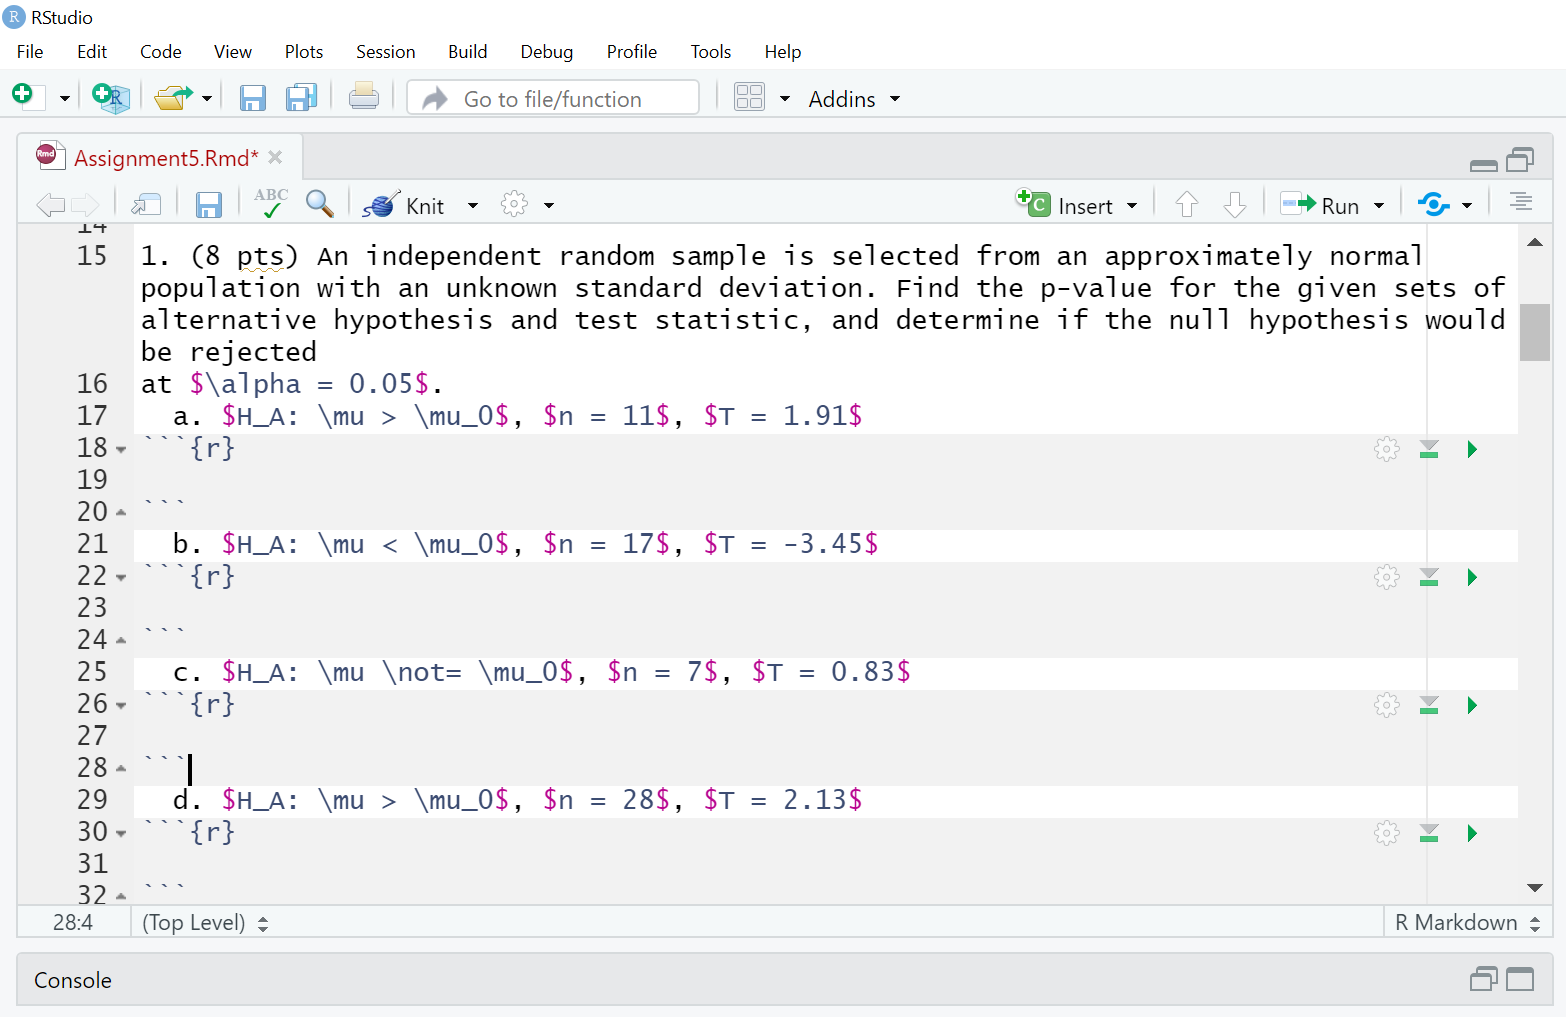Click the ABC spell check icon
Image resolution: width=1566 pixels, height=1017 pixels.
coord(270,203)
